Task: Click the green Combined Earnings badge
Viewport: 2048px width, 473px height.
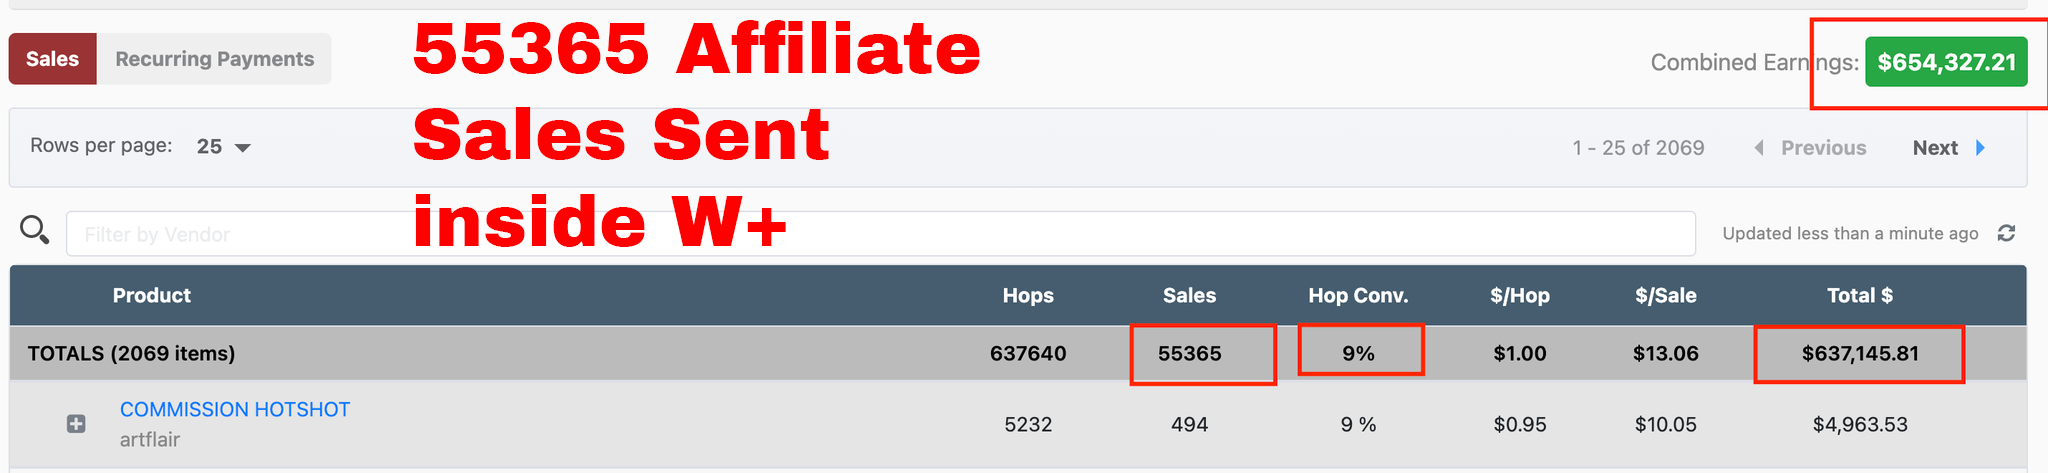Action: coord(1945,62)
